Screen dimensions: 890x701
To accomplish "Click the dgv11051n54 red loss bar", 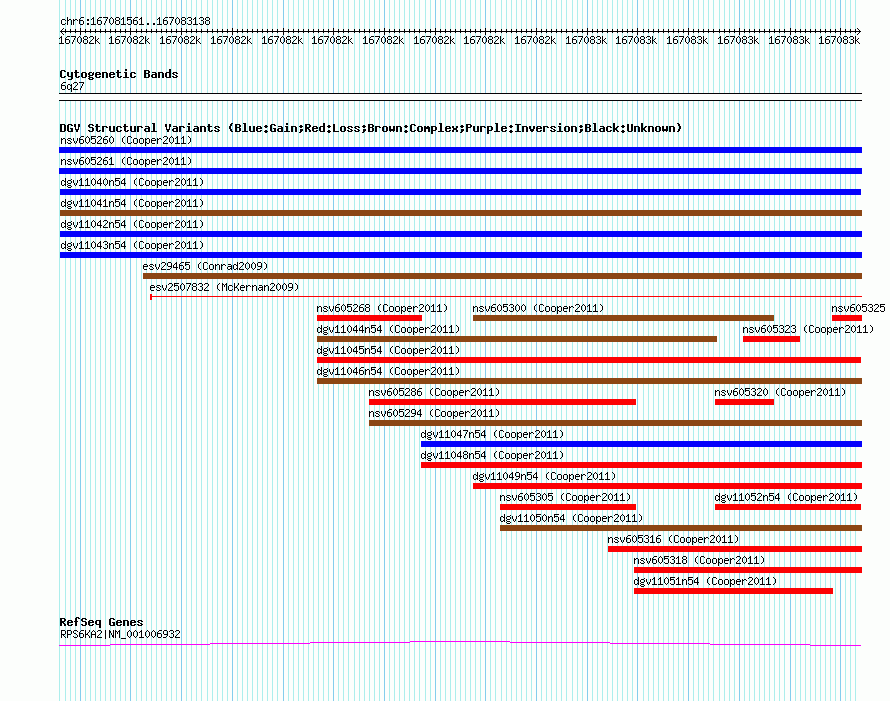I will click(x=733, y=591).
